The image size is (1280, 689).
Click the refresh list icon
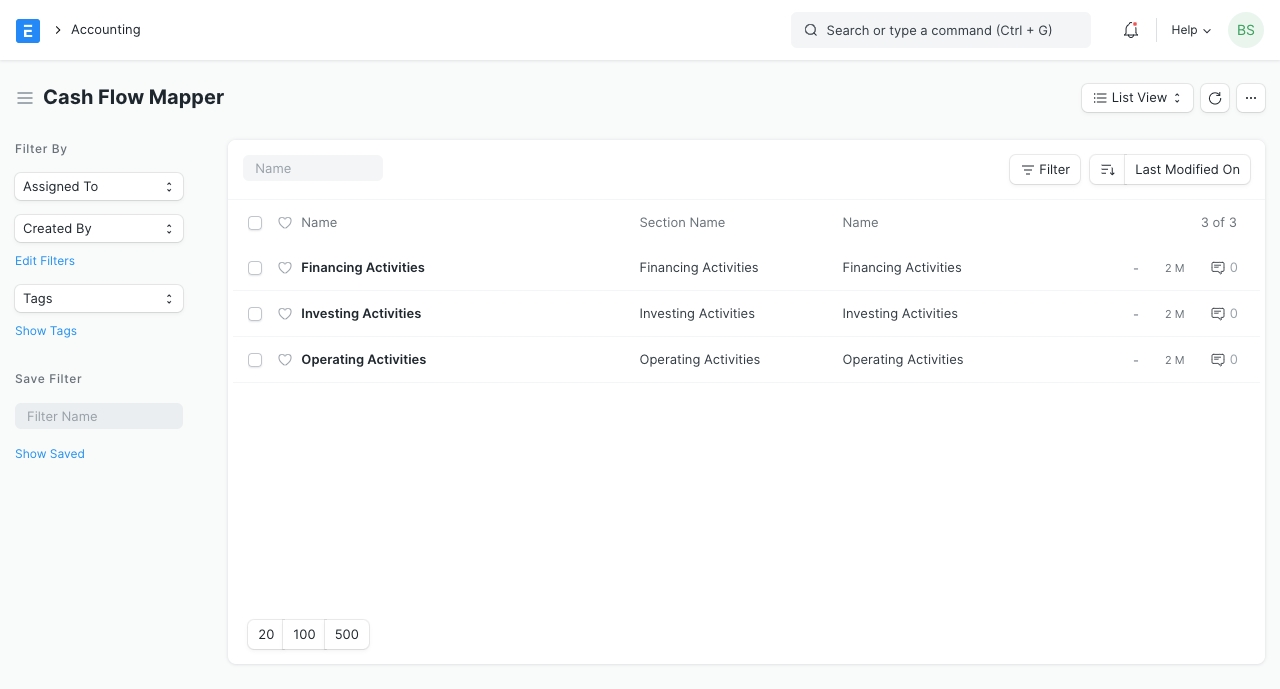pyautogui.click(x=1215, y=98)
